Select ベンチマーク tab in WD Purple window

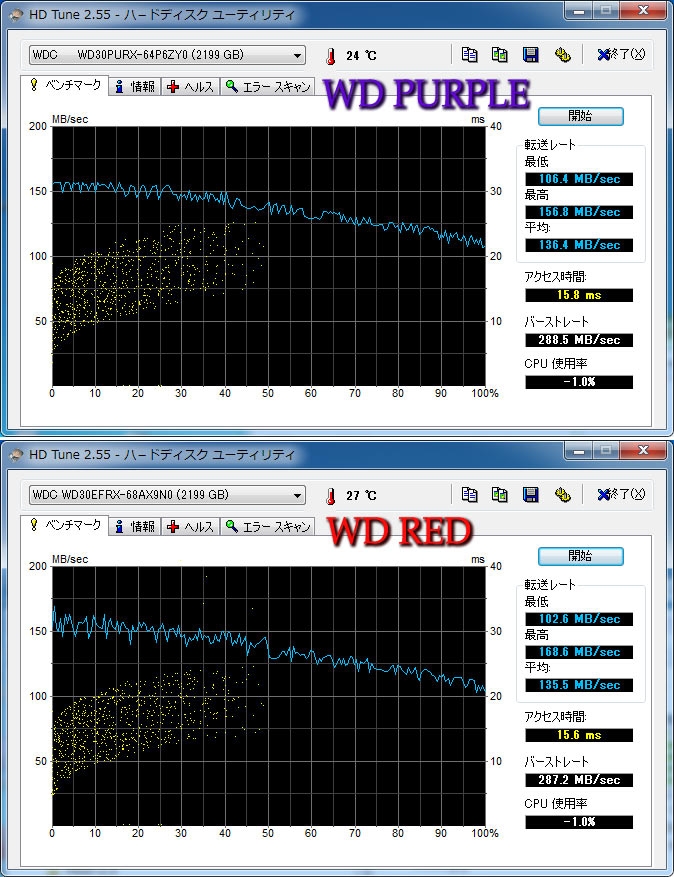coord(65,85)
